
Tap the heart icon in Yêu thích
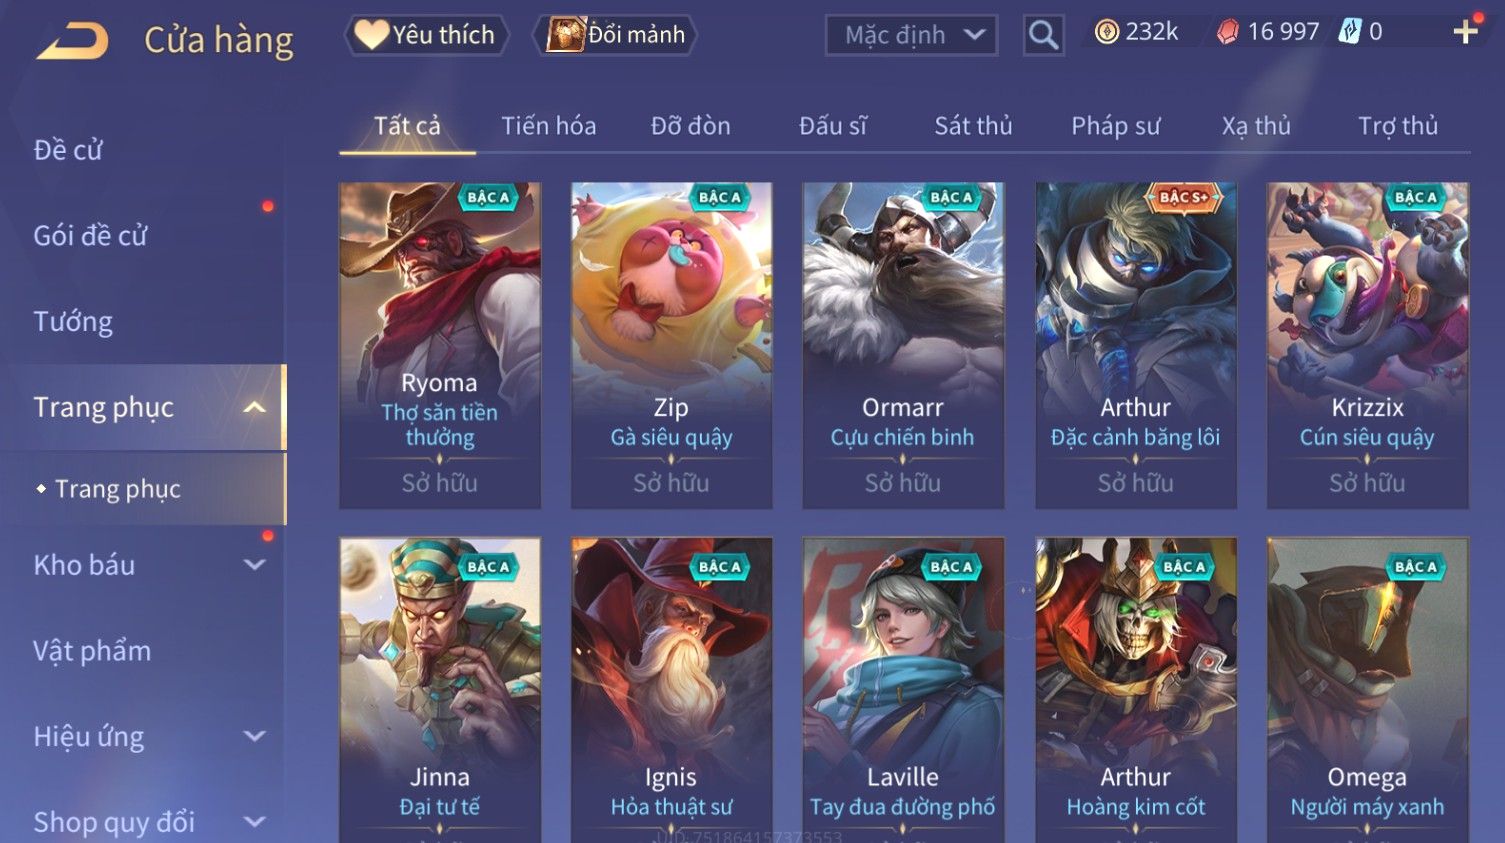pyautogui.click(x=371, y=35)
